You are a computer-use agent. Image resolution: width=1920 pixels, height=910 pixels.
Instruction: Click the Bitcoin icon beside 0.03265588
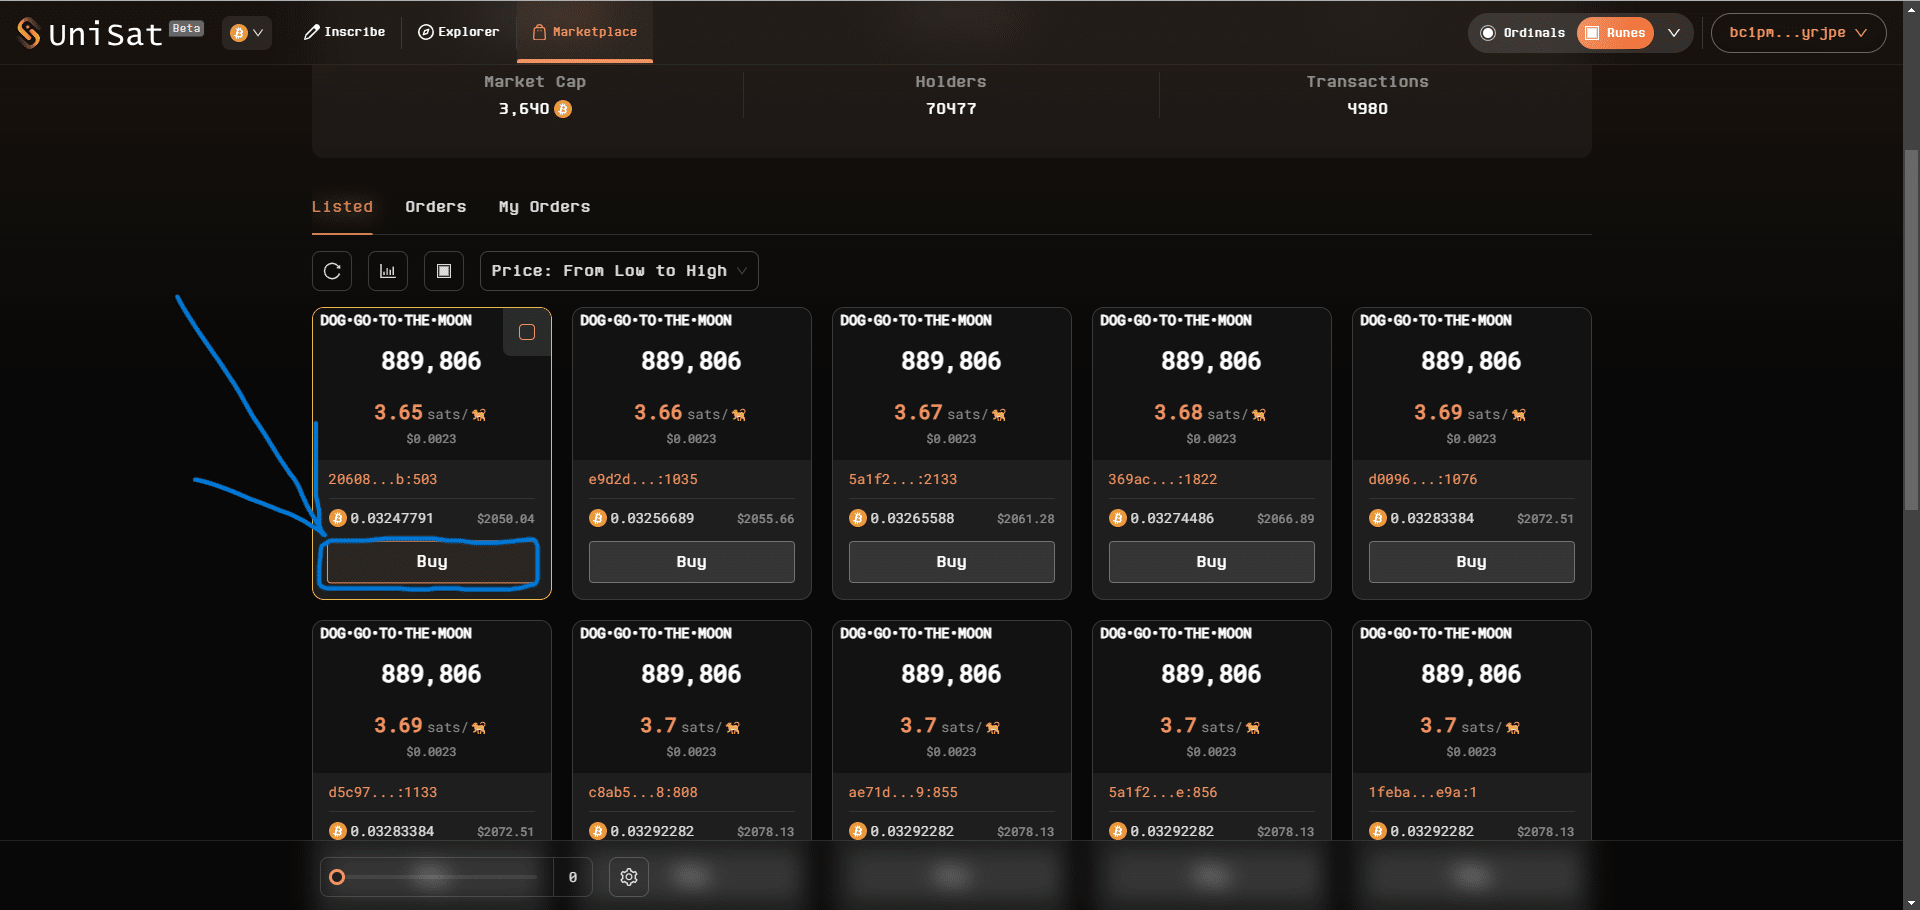click(x=858, y=518)
